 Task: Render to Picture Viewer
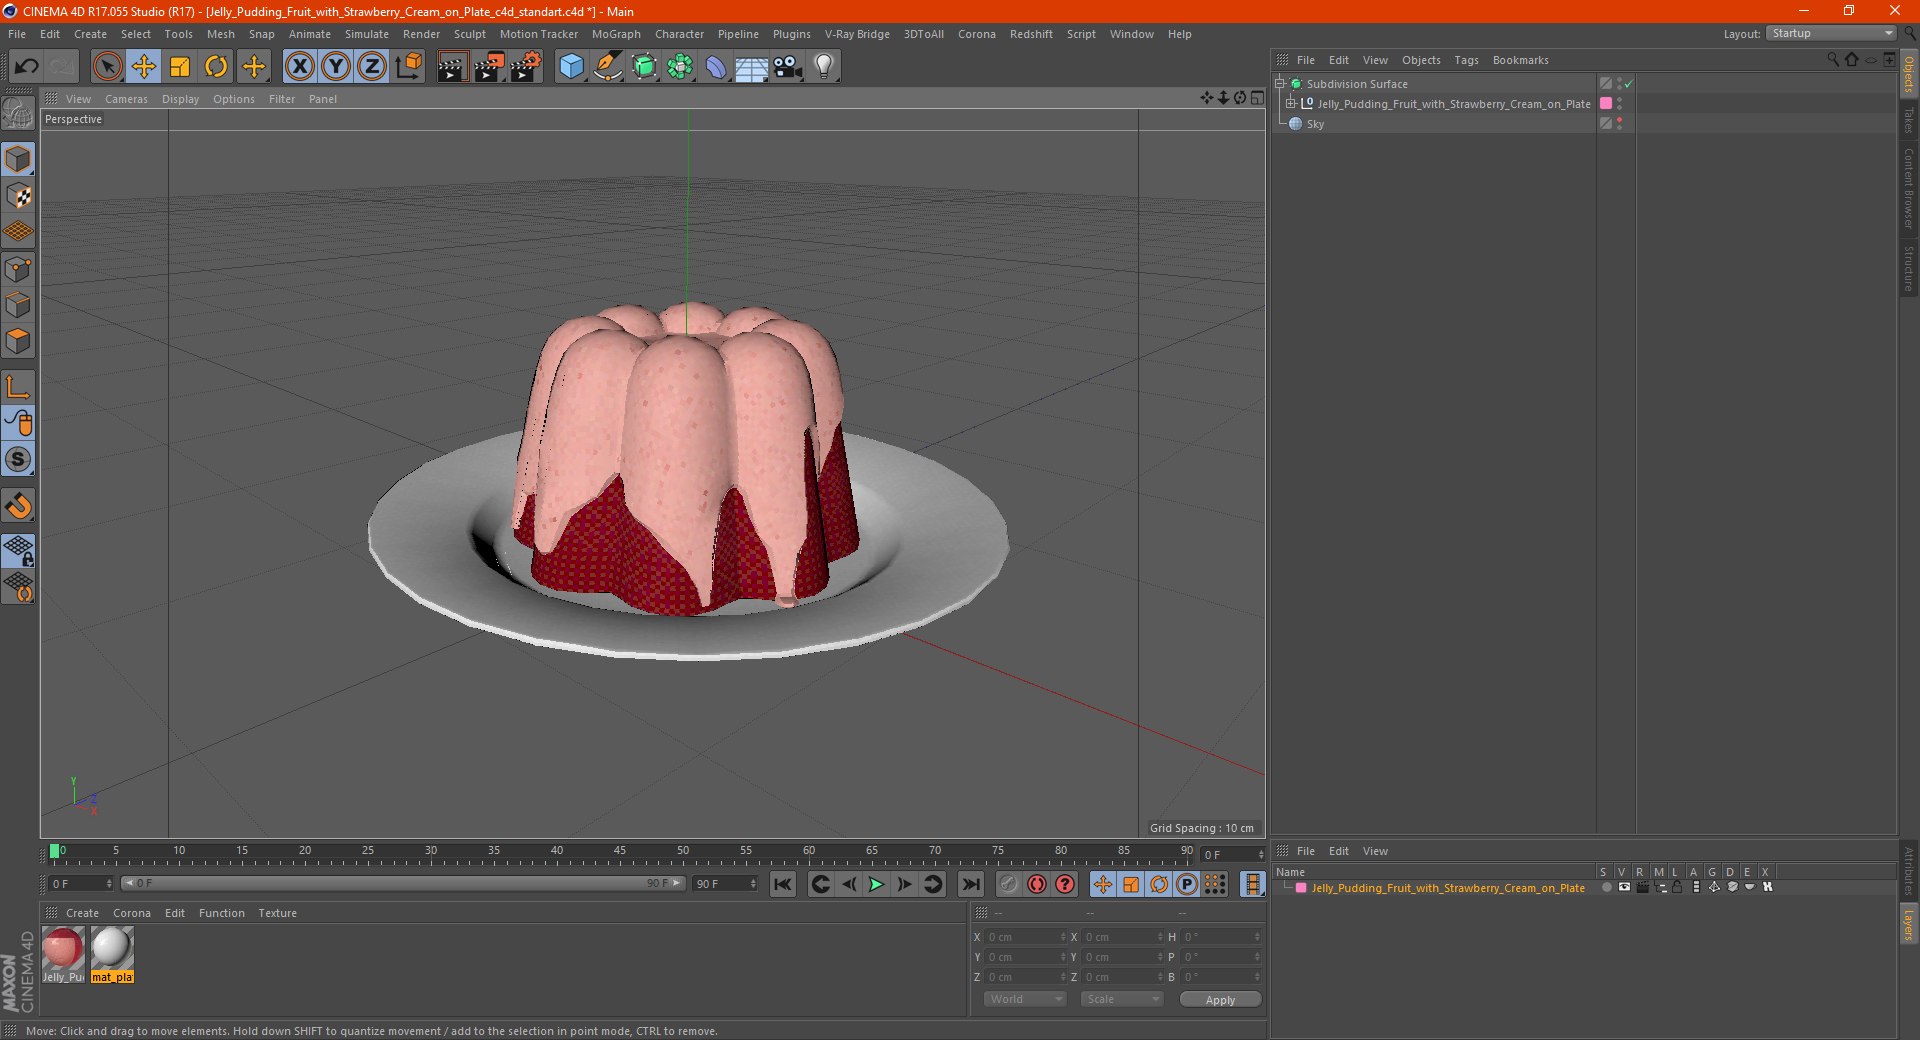pos(489,67)
